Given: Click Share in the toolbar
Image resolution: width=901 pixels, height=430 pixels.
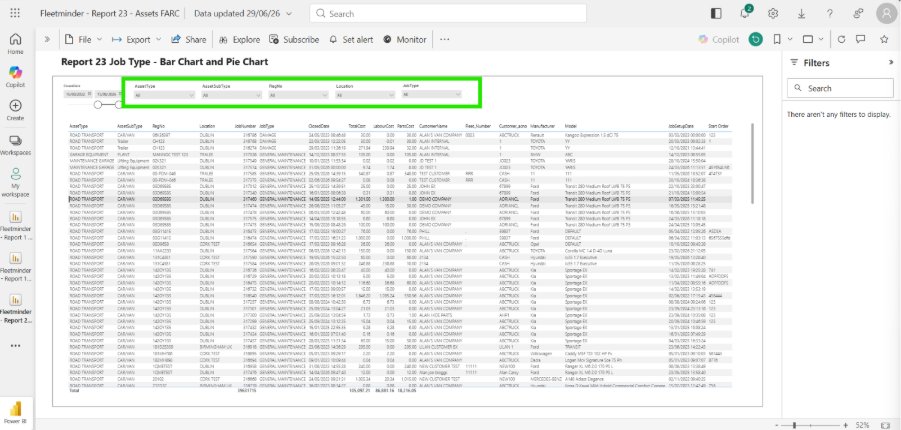Looking at the screenshot, I should coord(188,40).
